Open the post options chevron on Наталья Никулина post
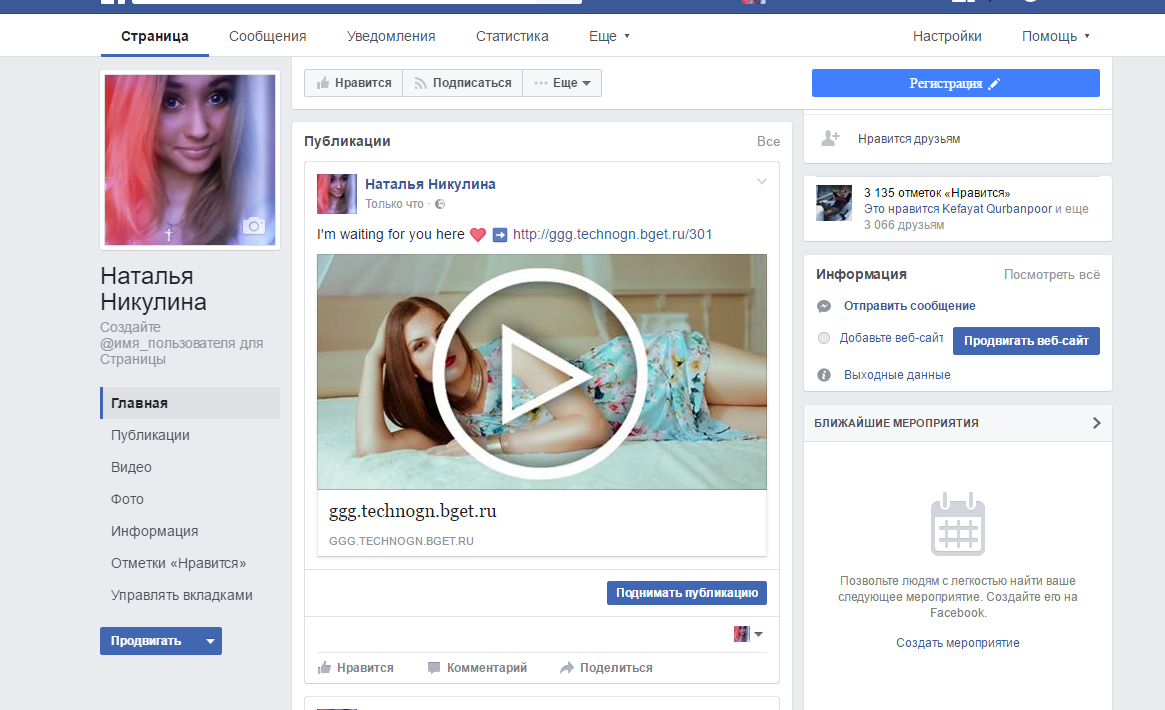This screenshot has width=1165, height=710. (x=762, y=181)
